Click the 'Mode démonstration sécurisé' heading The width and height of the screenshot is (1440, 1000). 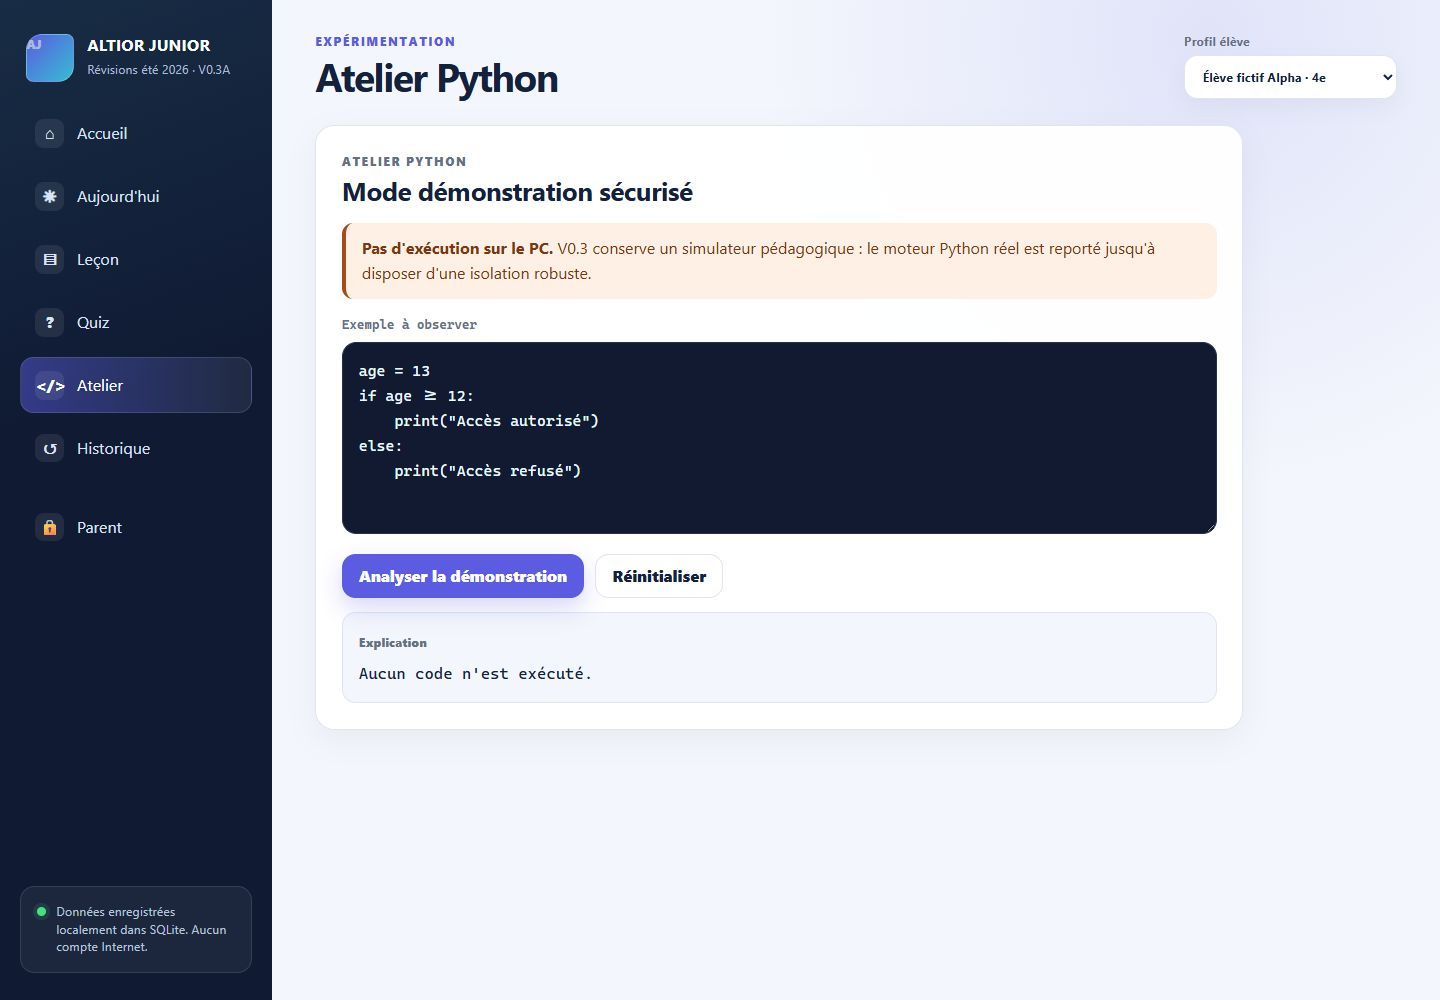coord(517,192)
